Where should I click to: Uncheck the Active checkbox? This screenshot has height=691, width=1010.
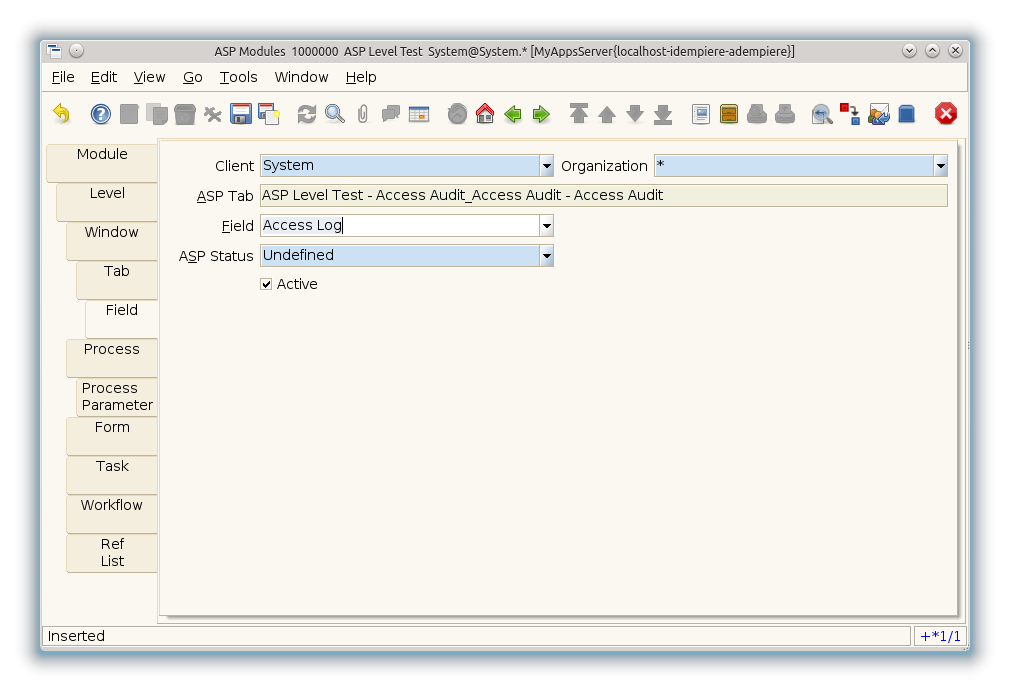[x=266, y=284]
